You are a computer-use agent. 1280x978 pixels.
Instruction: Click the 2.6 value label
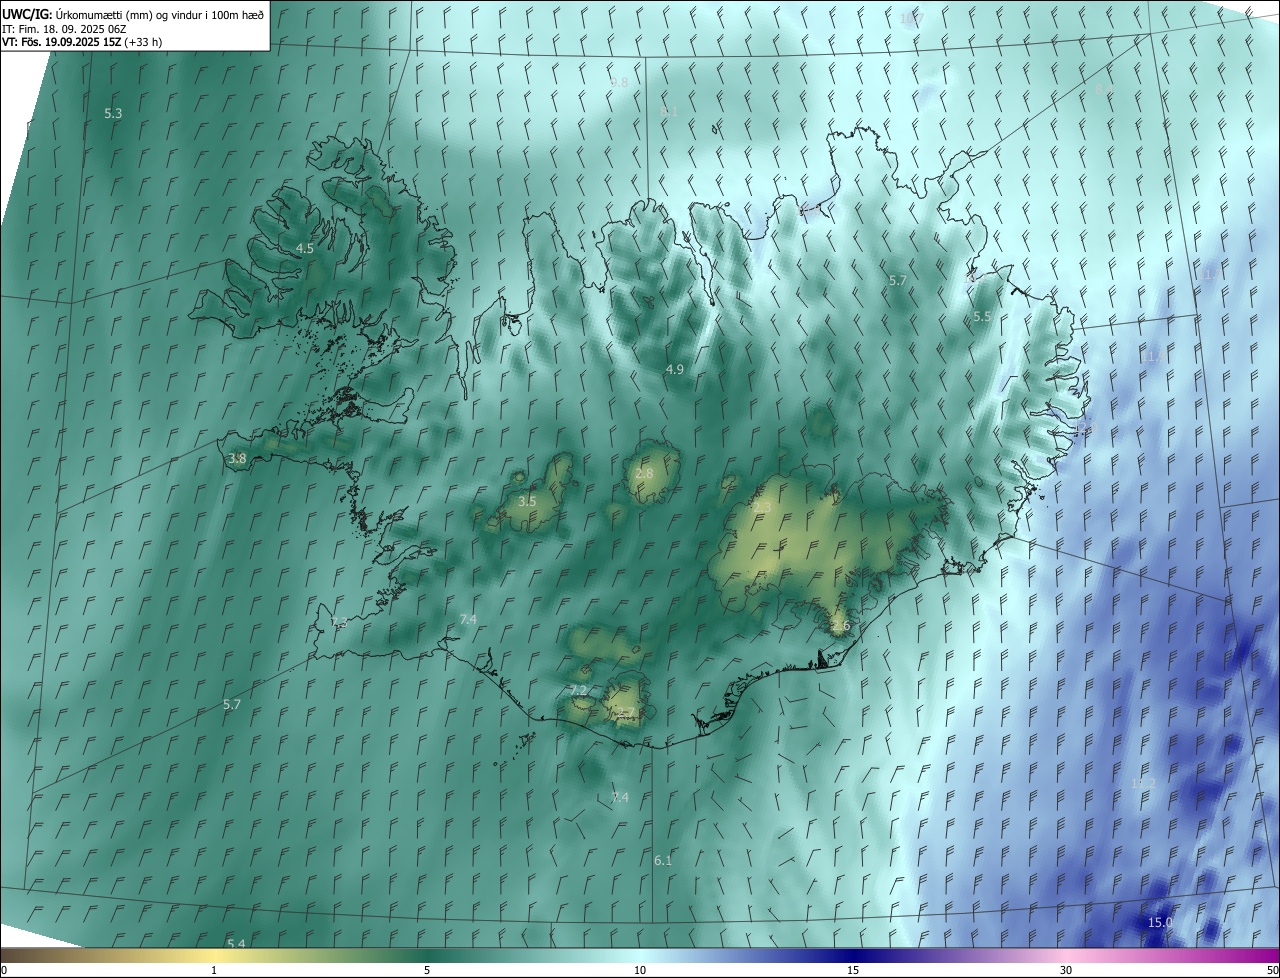coord(840,626)
